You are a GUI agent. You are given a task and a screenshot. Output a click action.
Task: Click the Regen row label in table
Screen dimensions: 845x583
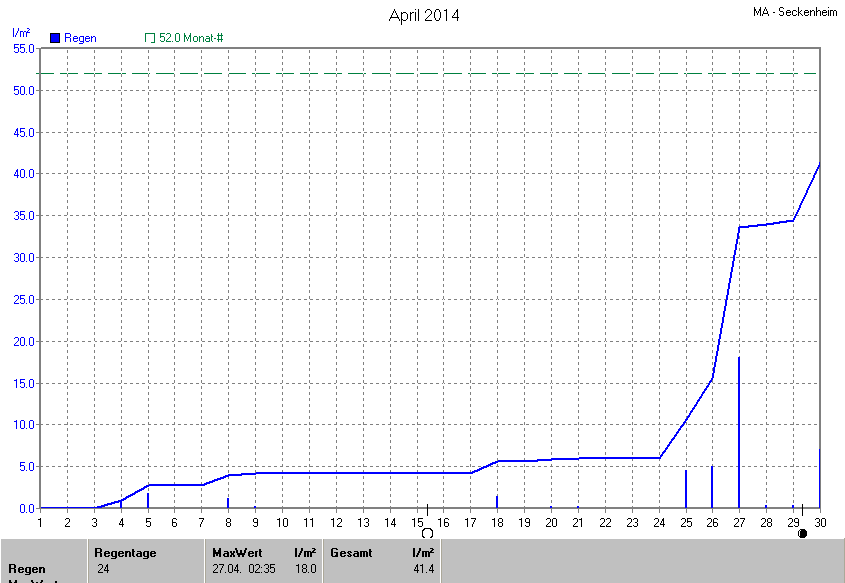pyautogui.click(x=26, y=569)
